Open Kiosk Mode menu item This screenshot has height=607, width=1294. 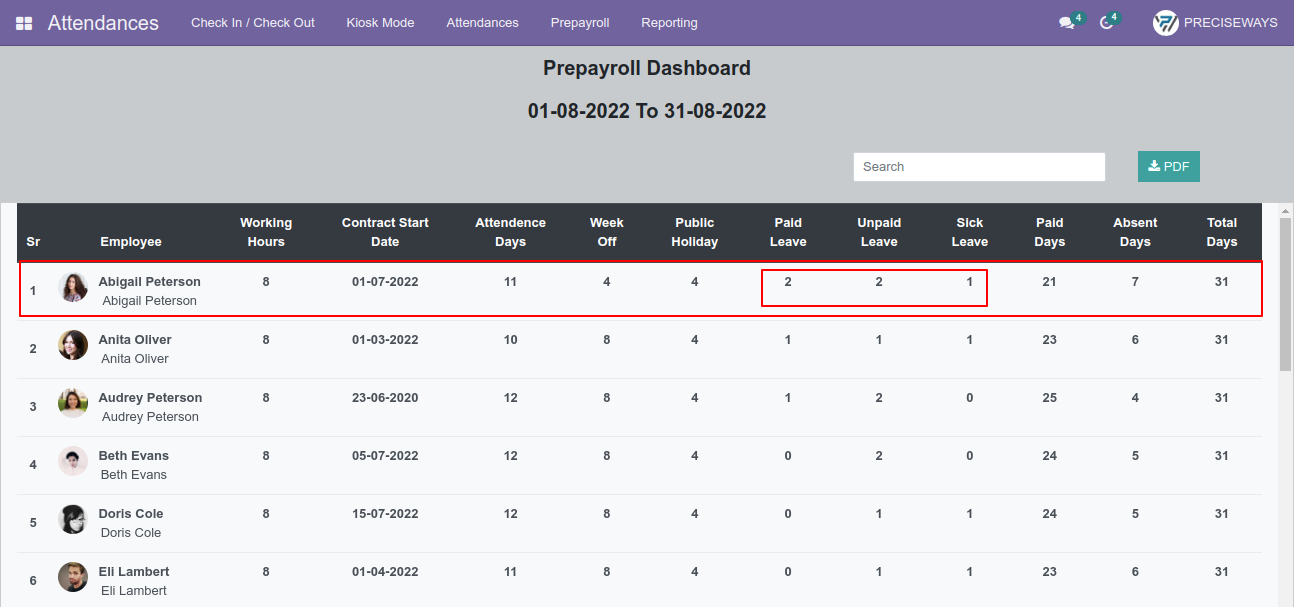[380, 23]
